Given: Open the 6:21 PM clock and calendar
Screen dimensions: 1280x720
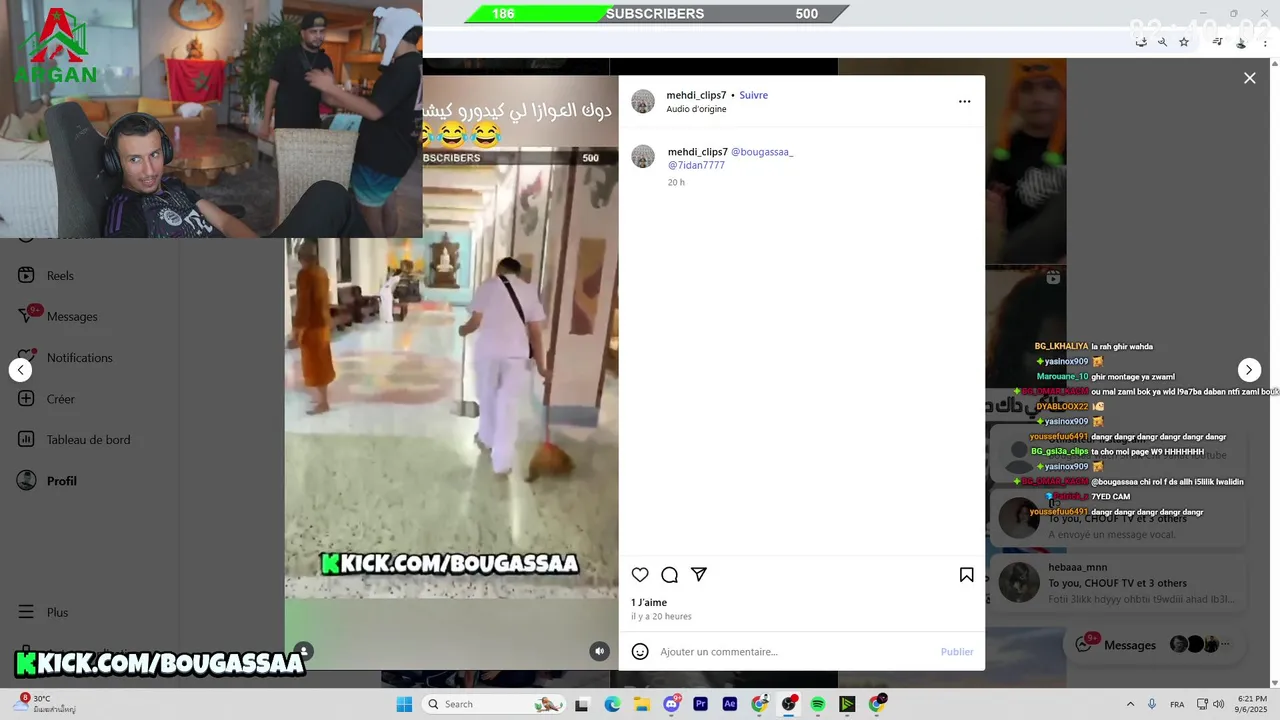Looking at the screenshot, I should [x=1253, y=704].
